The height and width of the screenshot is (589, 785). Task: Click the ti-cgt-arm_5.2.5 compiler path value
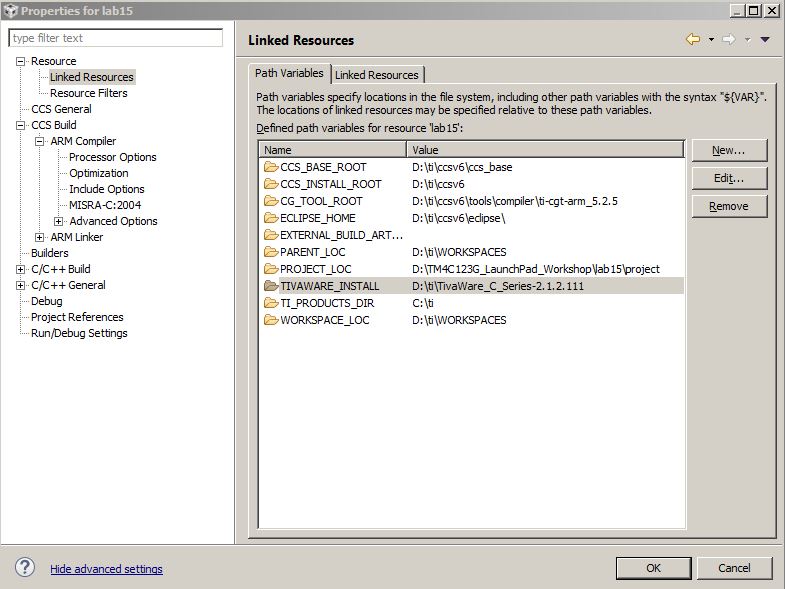click(515, 201)
